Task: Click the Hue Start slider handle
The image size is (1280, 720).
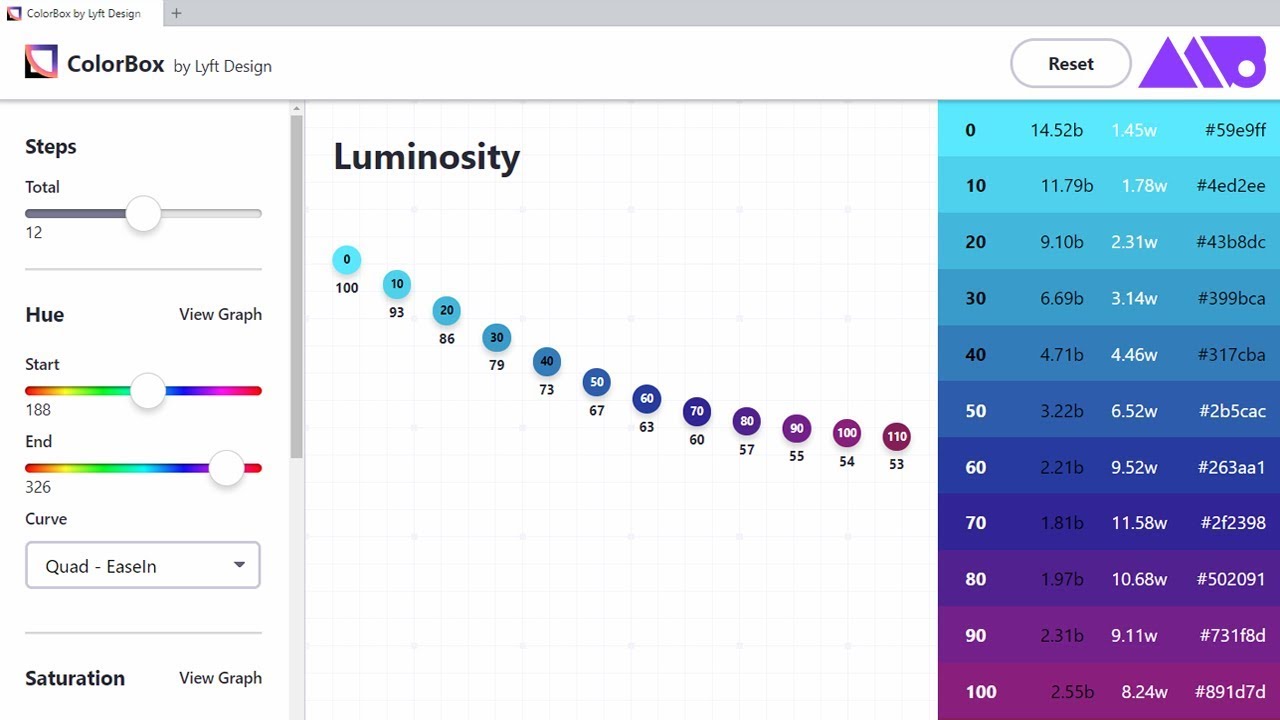Action: [x=147, y=391]
